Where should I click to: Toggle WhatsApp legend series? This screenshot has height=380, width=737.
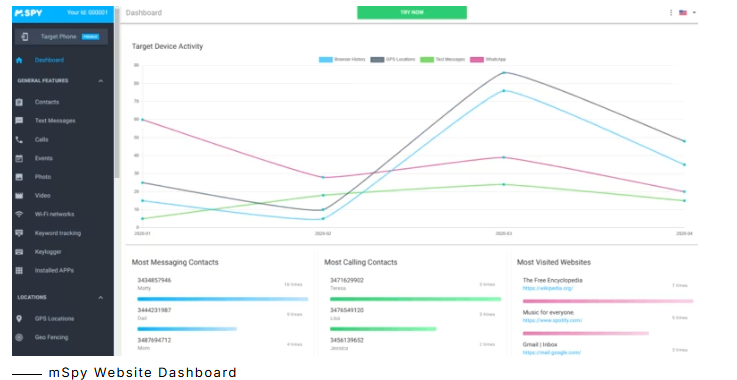tap(488, 60)
